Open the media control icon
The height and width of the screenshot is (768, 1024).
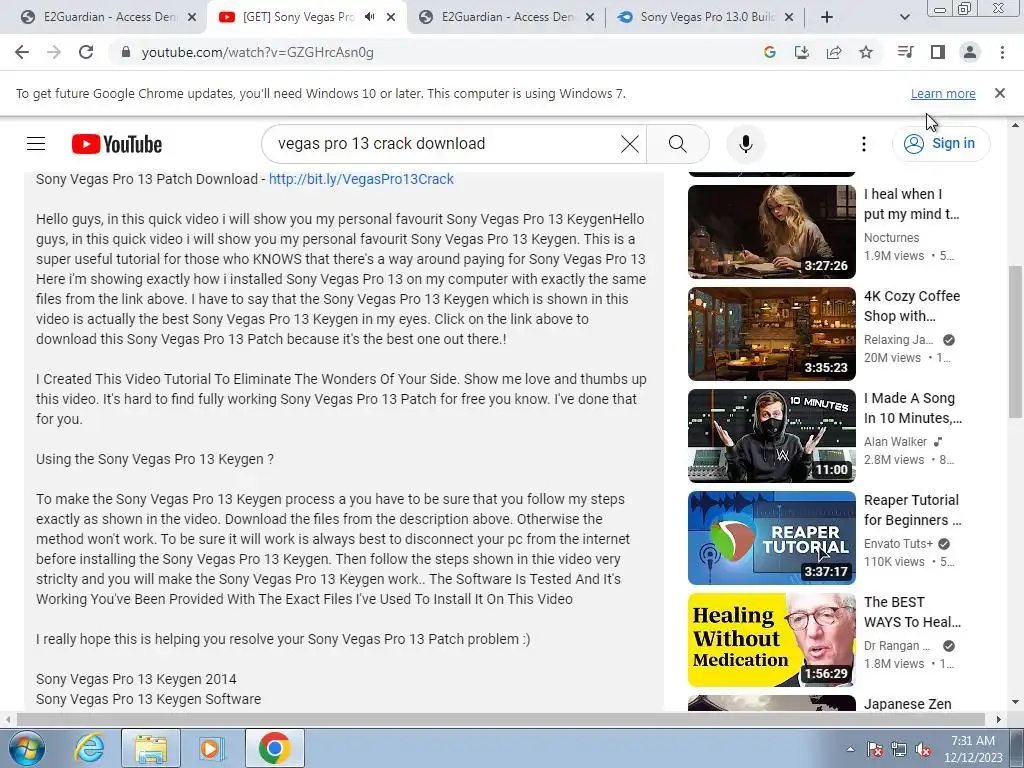905,52
